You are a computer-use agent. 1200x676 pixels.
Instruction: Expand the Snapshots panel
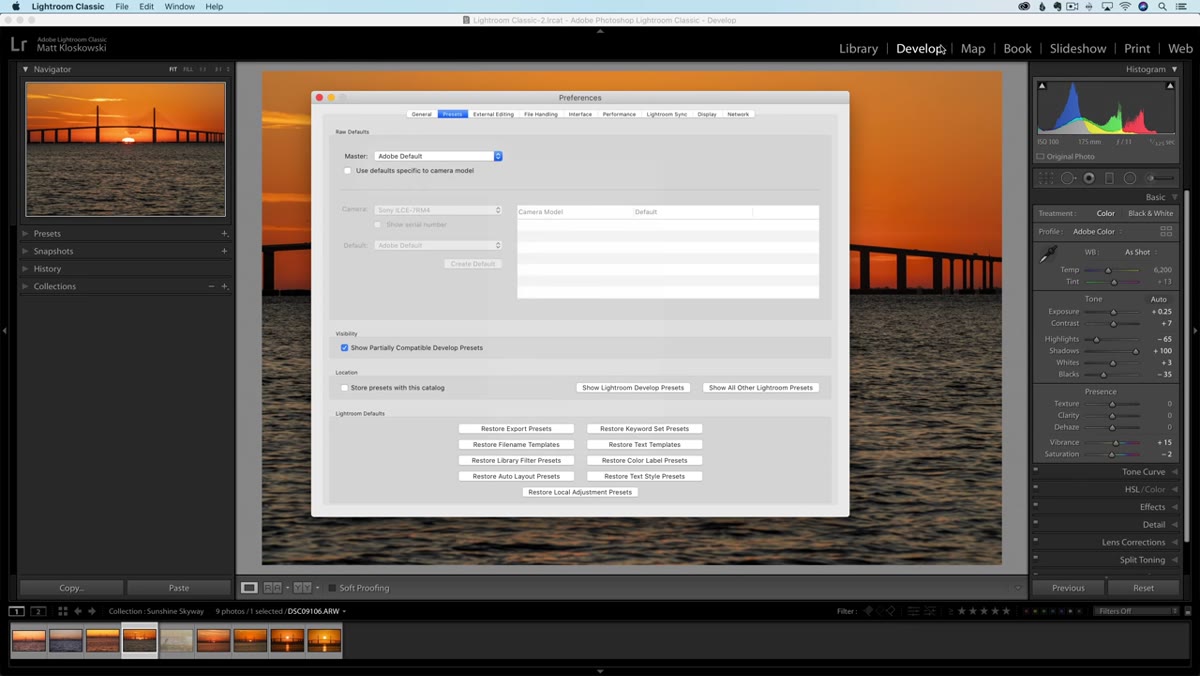coord(26,251)
